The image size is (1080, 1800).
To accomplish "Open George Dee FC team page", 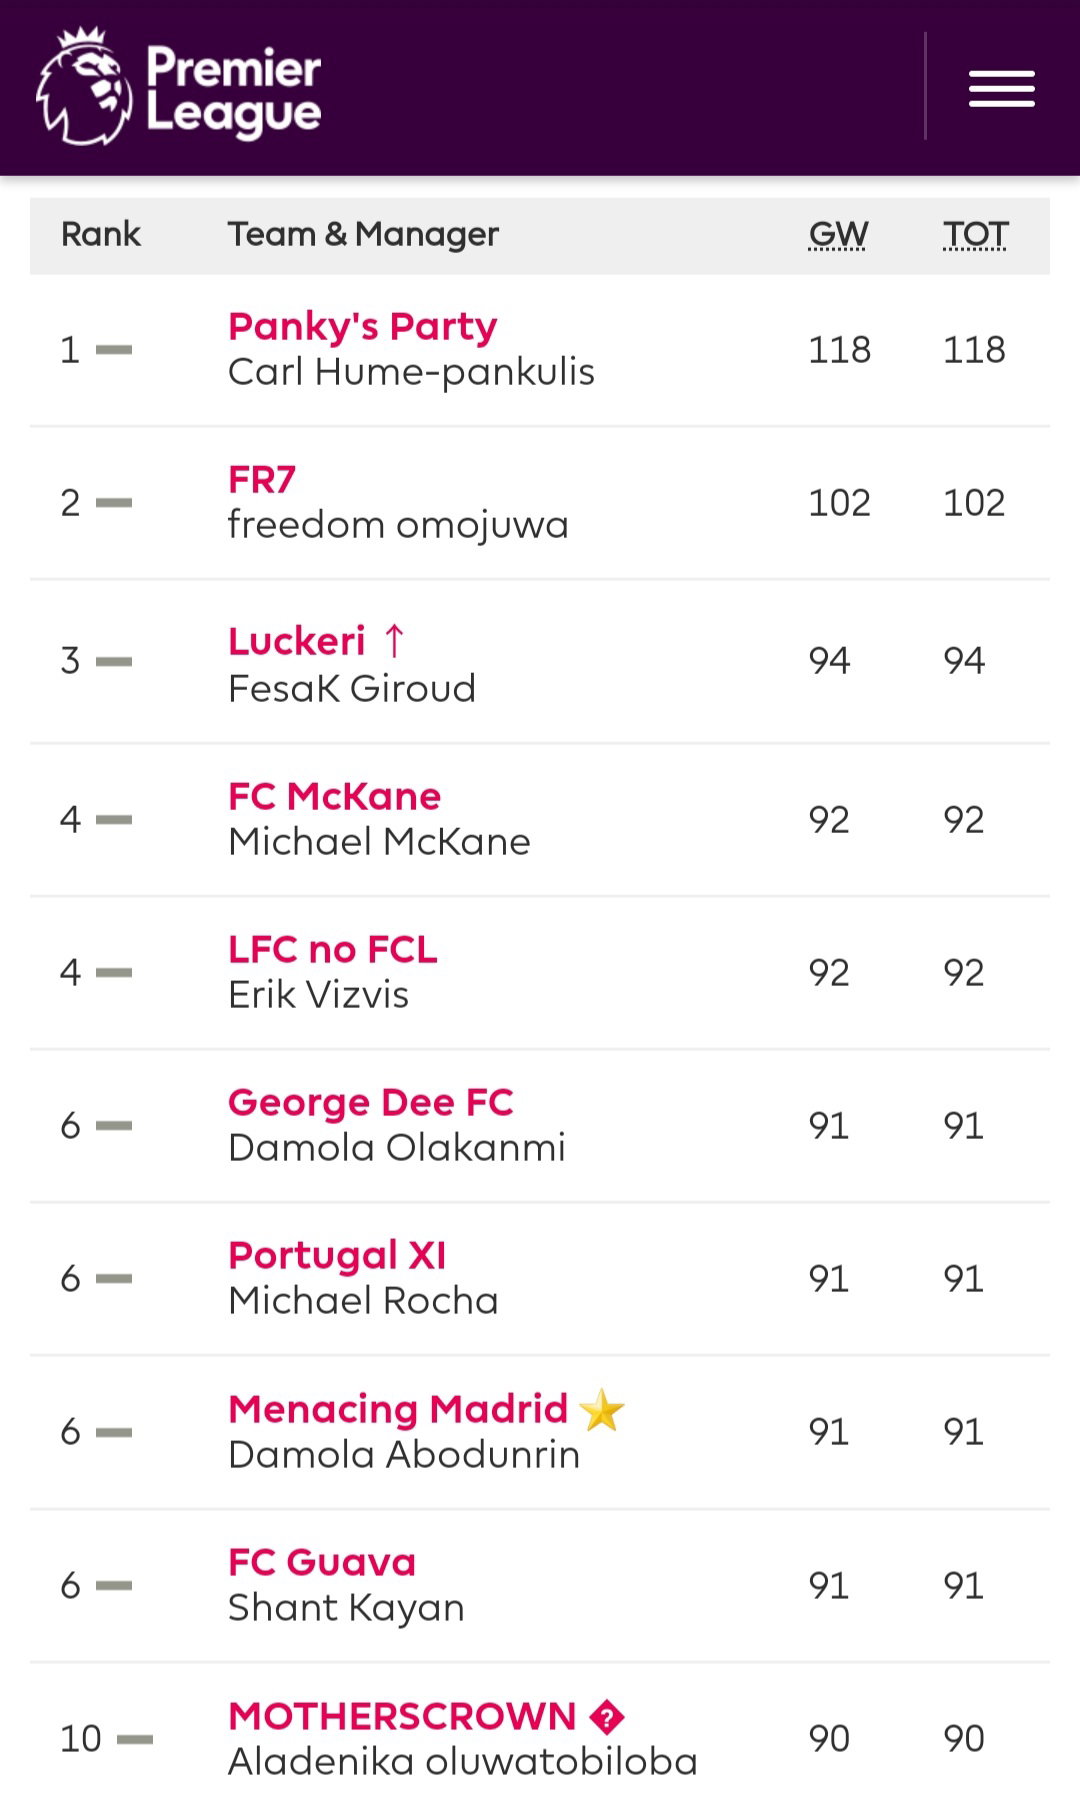I will (x=370, y=1103).
